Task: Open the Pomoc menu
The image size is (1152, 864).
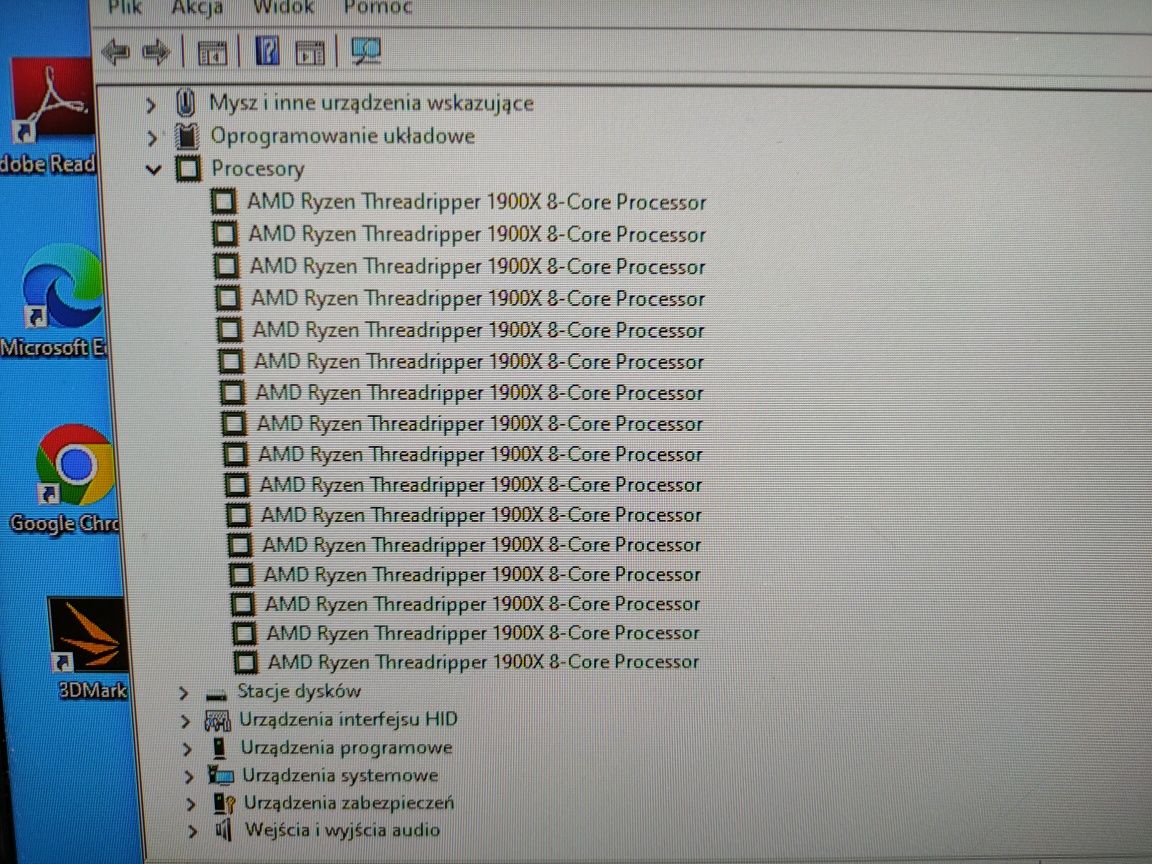Action: pyautogui.click(x=378, y=7)
